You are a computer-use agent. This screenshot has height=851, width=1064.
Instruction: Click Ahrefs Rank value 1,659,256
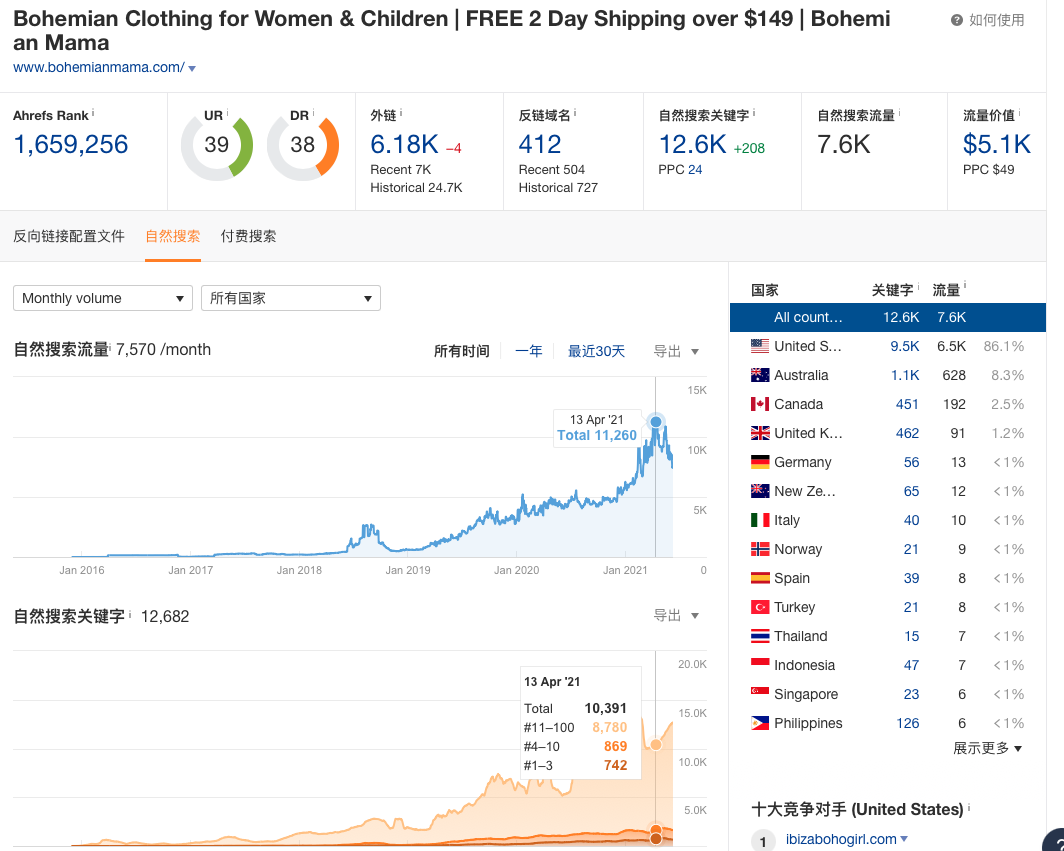(x=71, y=145)
